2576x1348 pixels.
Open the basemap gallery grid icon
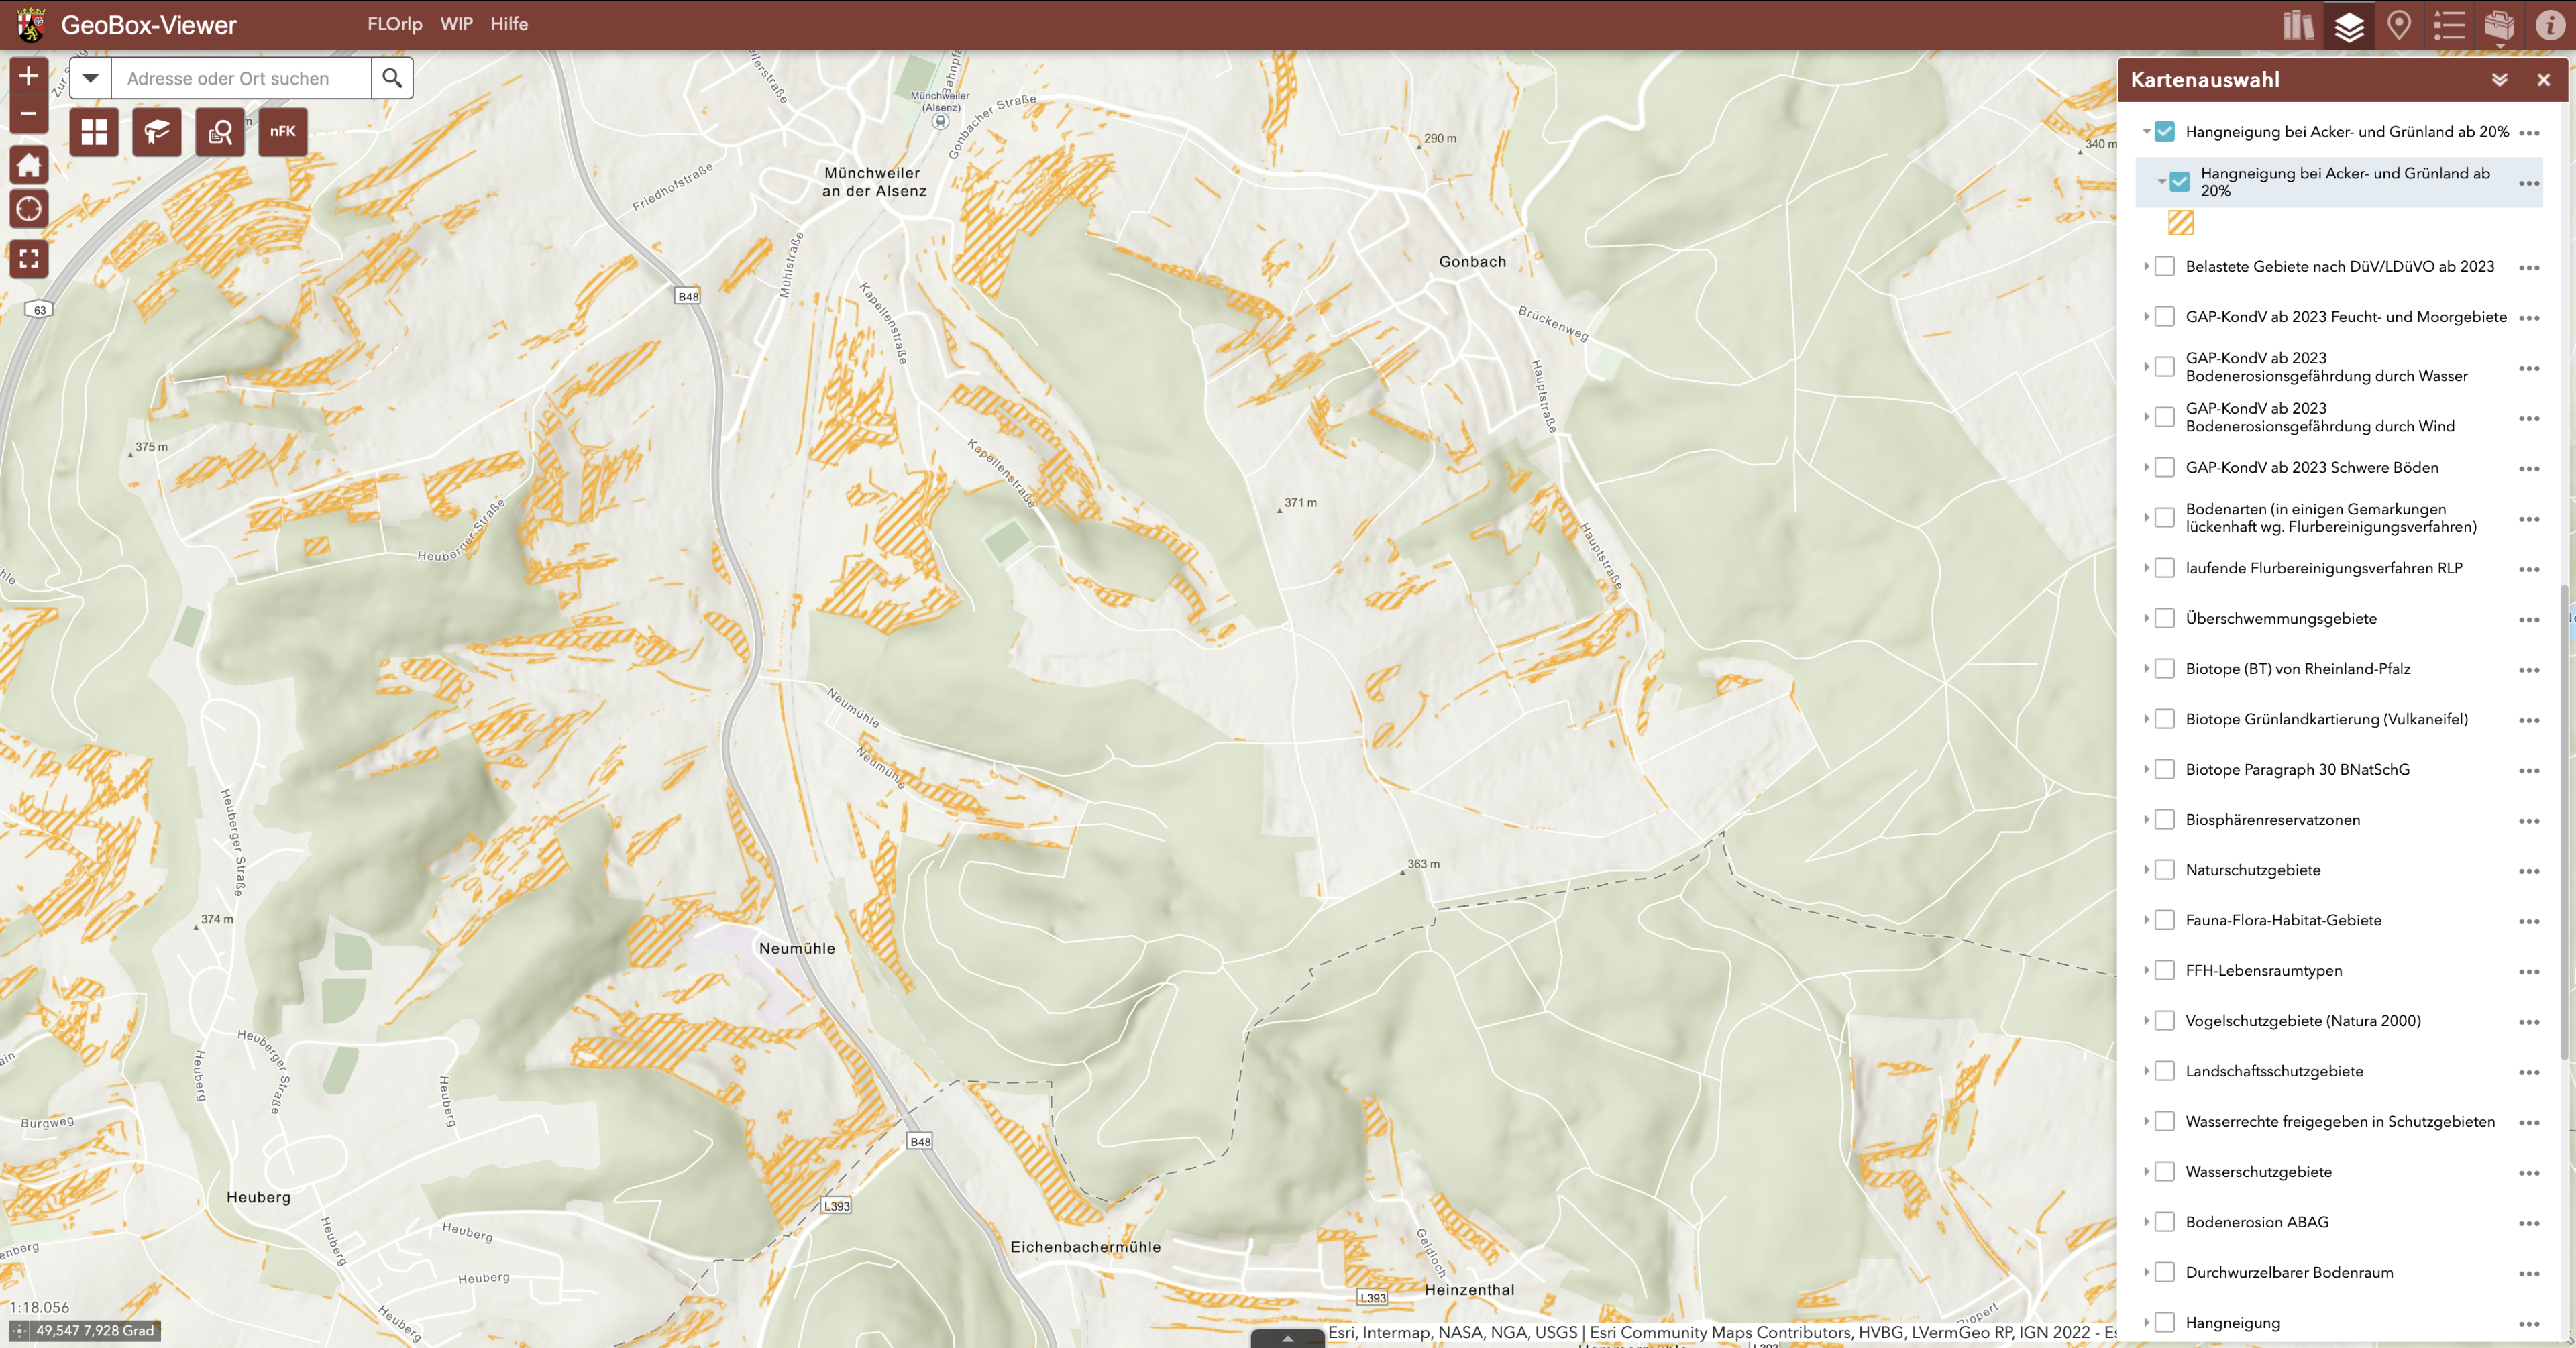(x=94, y=131)
